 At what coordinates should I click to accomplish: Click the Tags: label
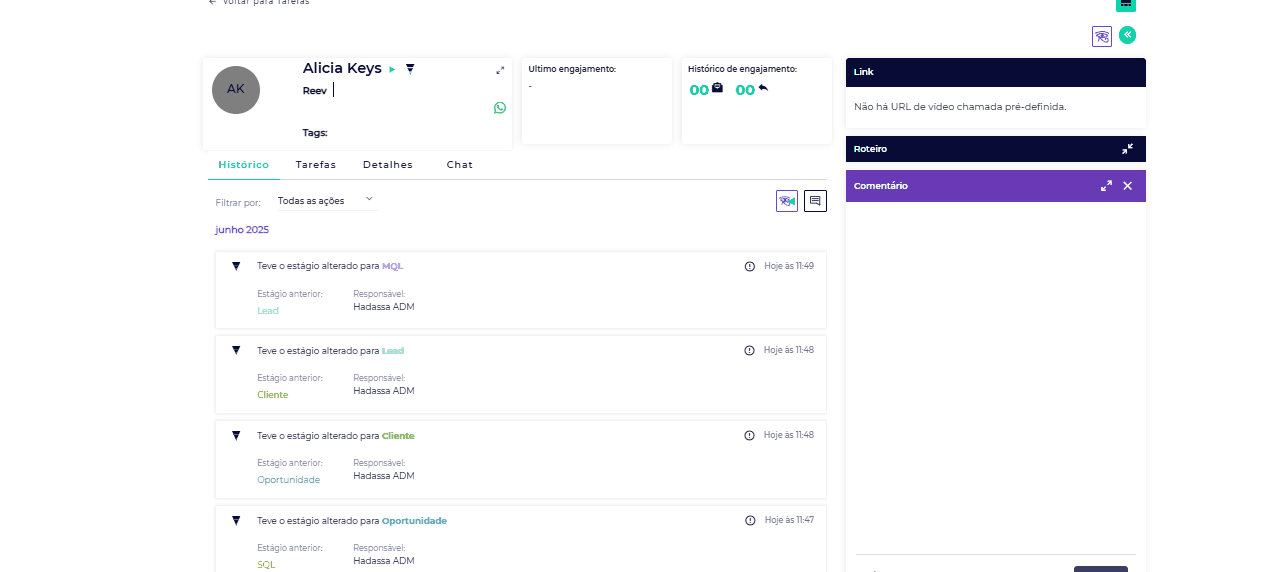315,133
